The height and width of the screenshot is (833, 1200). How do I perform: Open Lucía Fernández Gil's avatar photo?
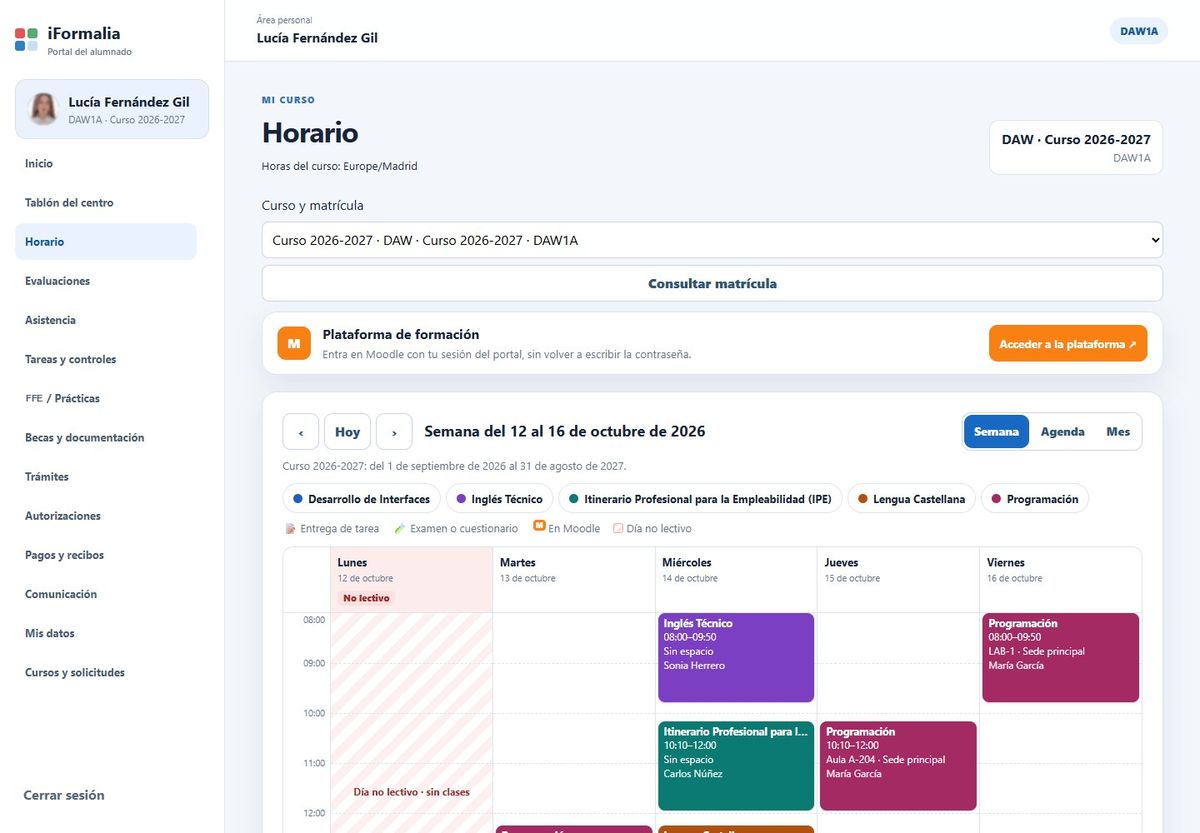(x=43, y=109)
